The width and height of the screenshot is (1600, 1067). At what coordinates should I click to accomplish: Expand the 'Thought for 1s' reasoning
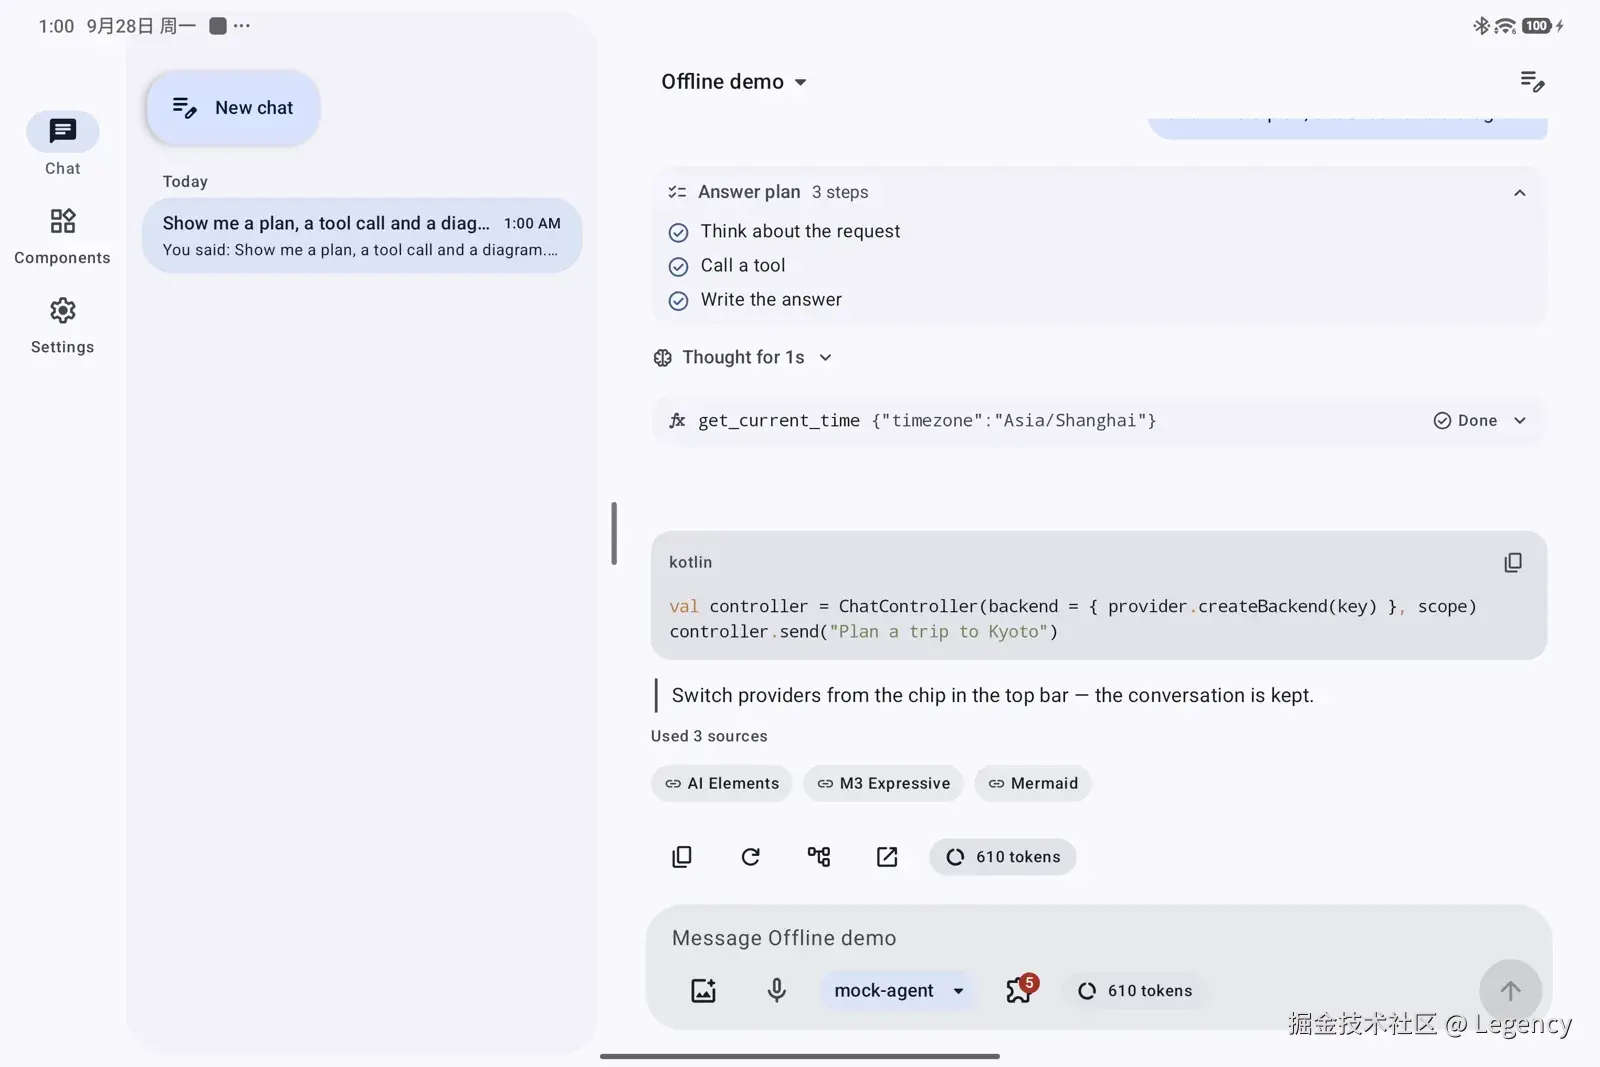pyautogui.click(x=743, y=357)
